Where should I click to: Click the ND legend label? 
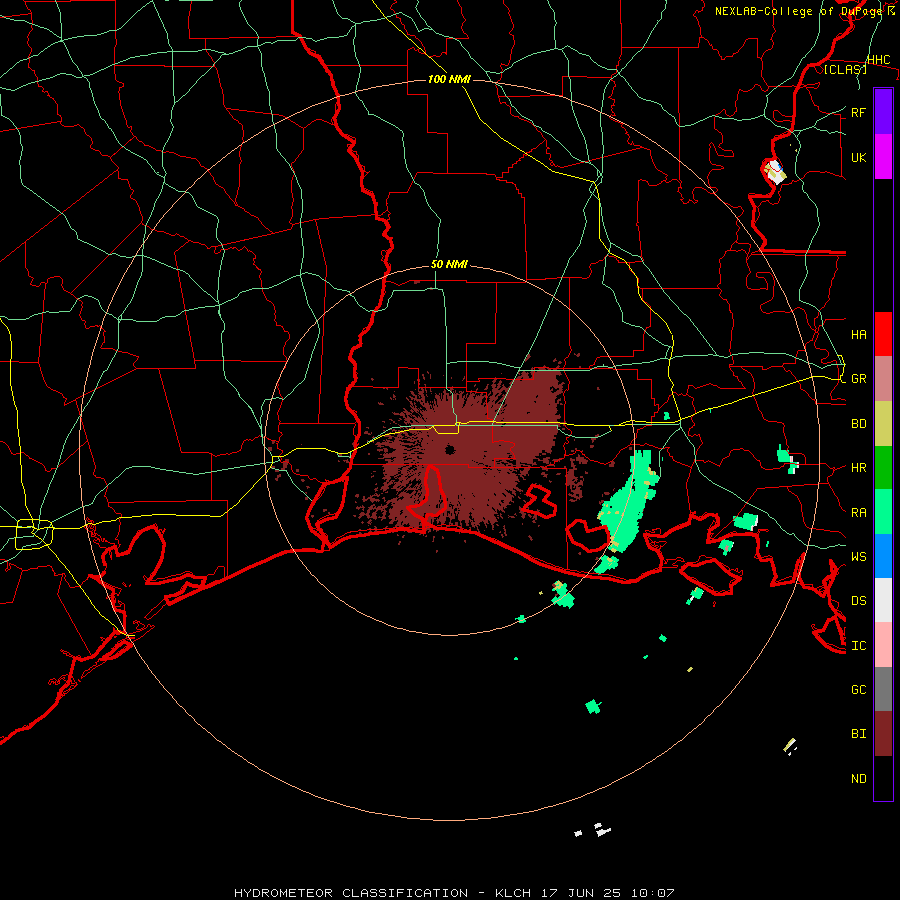[x=858, y=778]
